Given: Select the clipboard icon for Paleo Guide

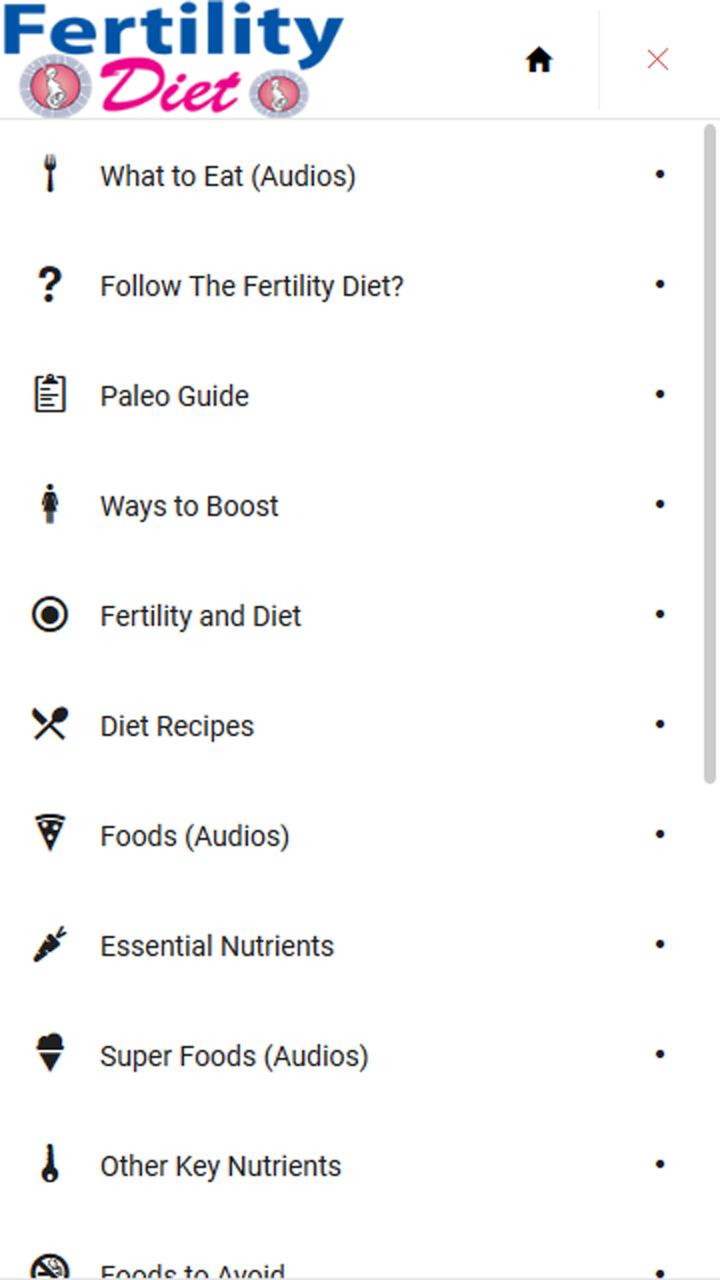Looking at the screenshot, I should [x=49, y=394].
